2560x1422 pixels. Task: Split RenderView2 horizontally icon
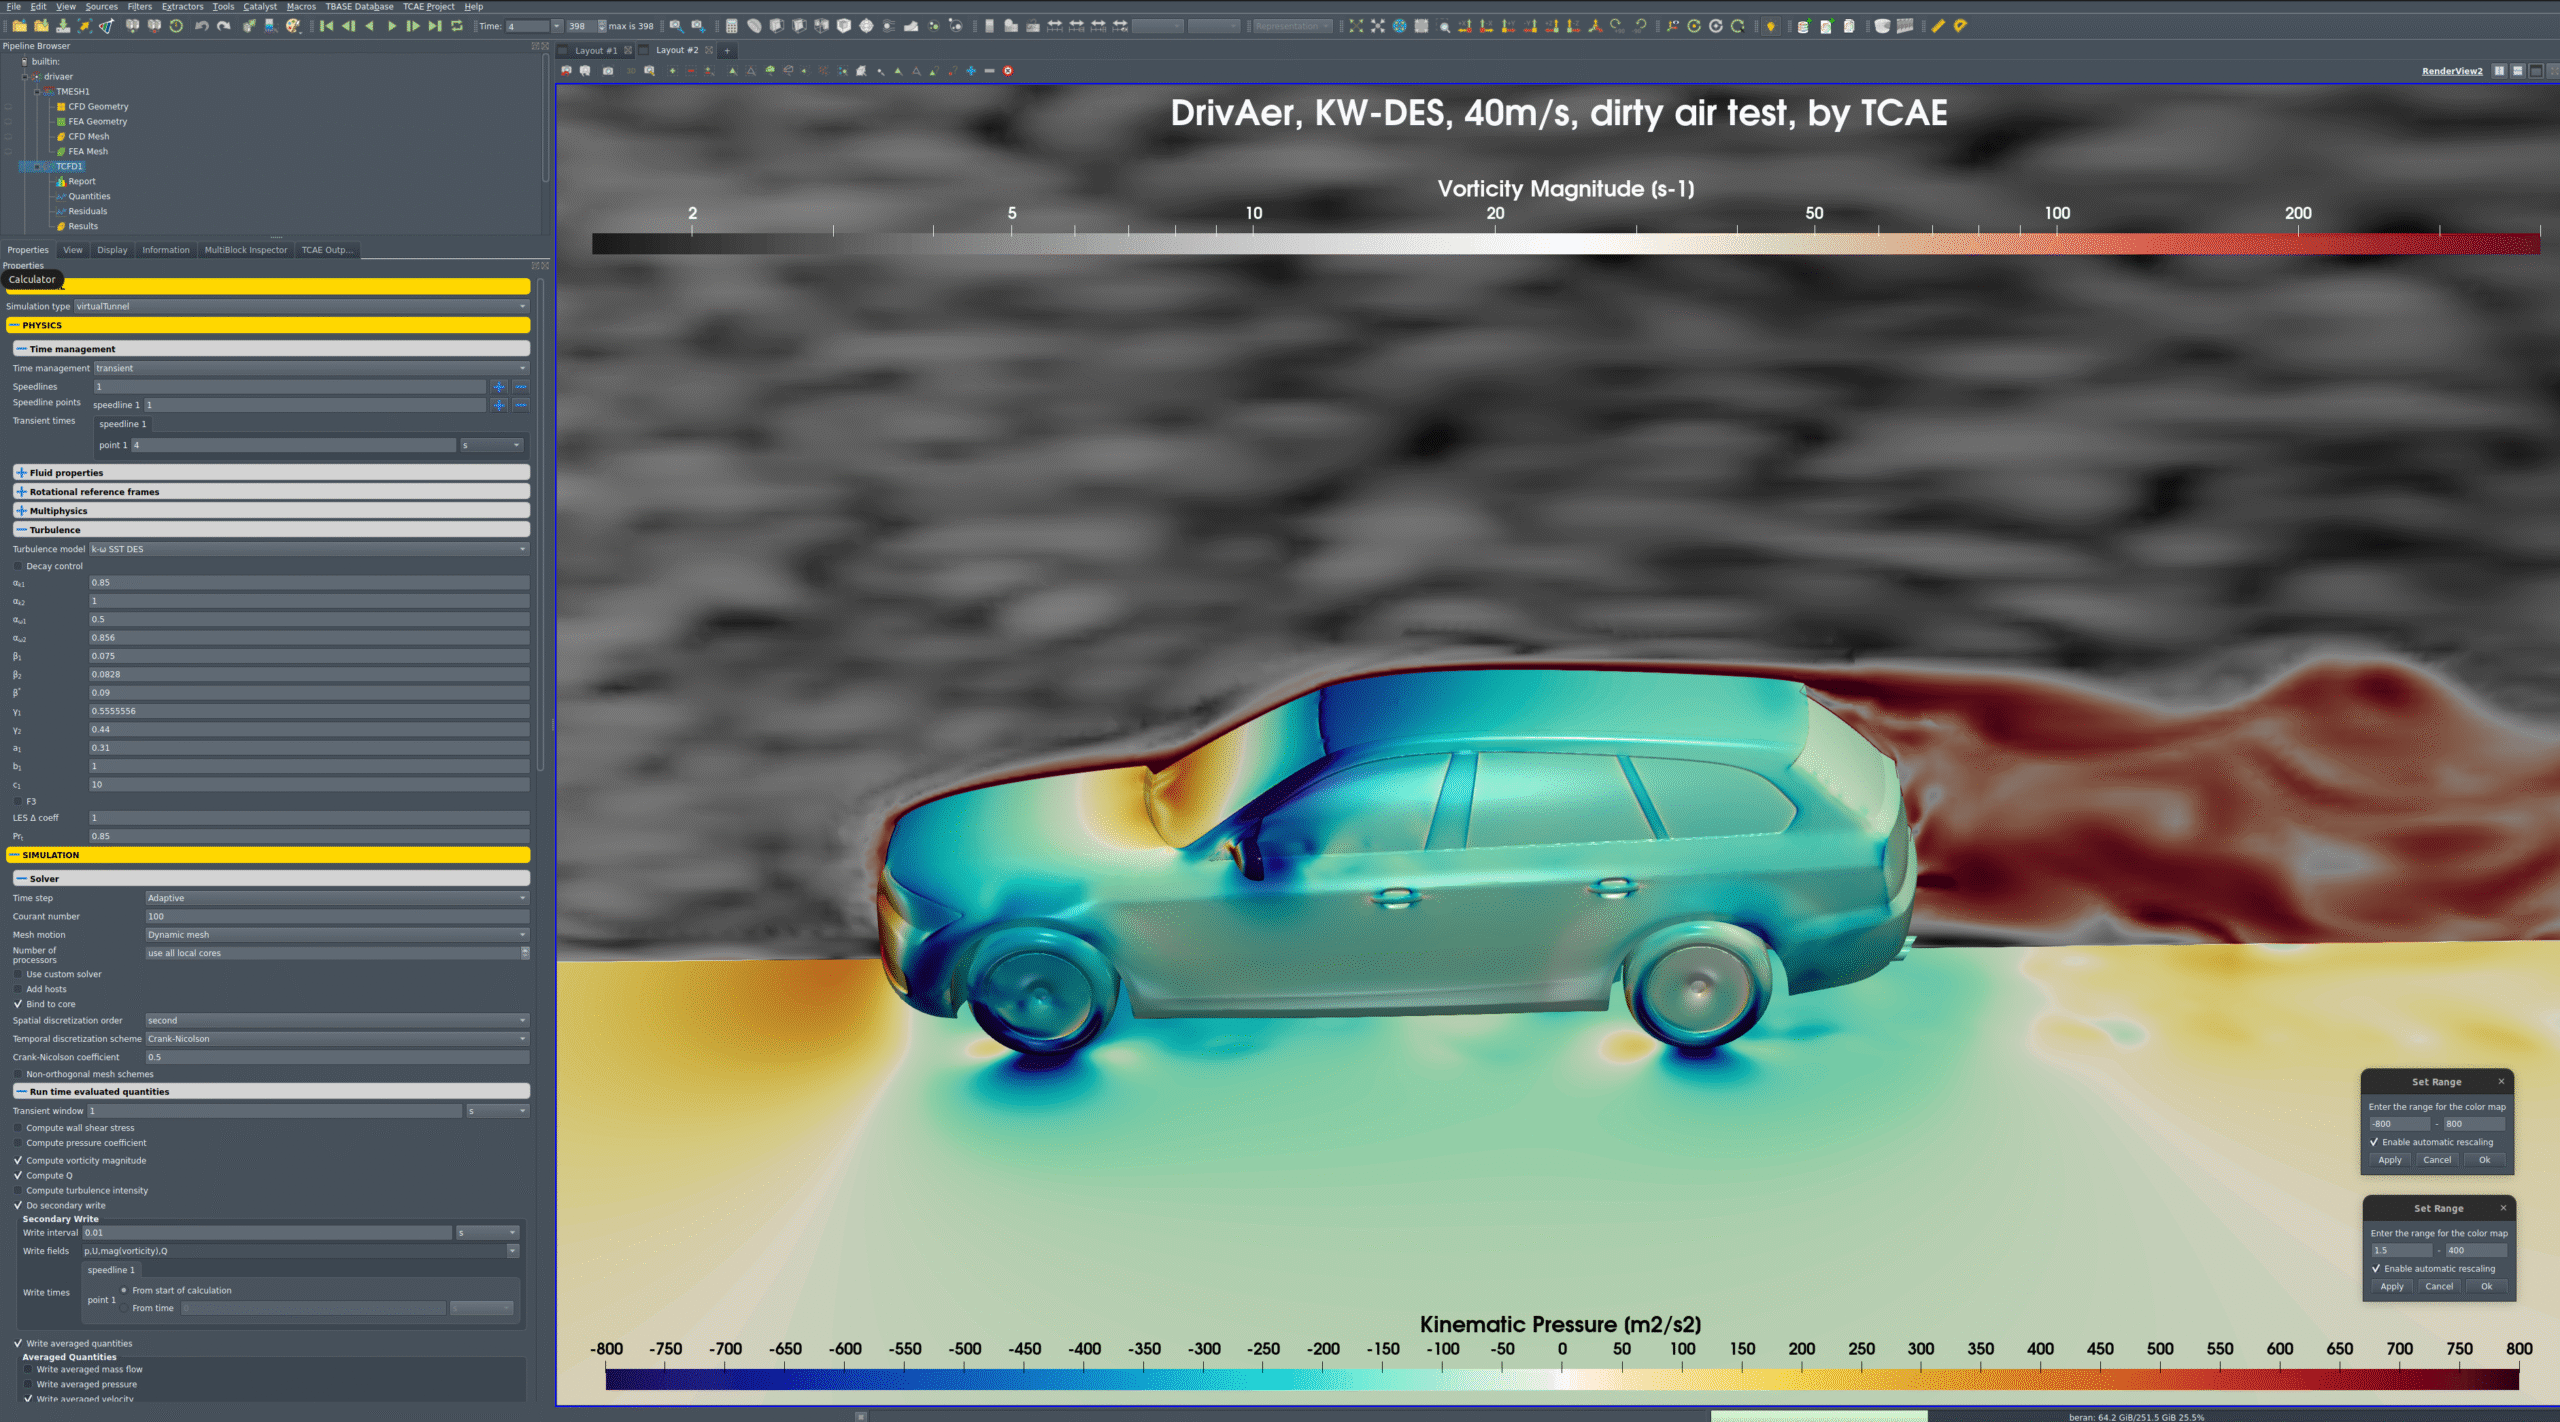click(2499, 71)
